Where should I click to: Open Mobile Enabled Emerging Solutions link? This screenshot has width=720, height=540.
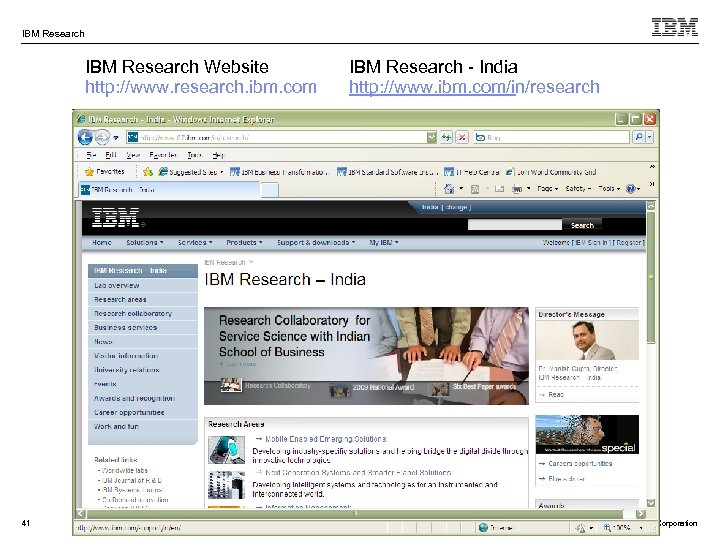[326, 439]
